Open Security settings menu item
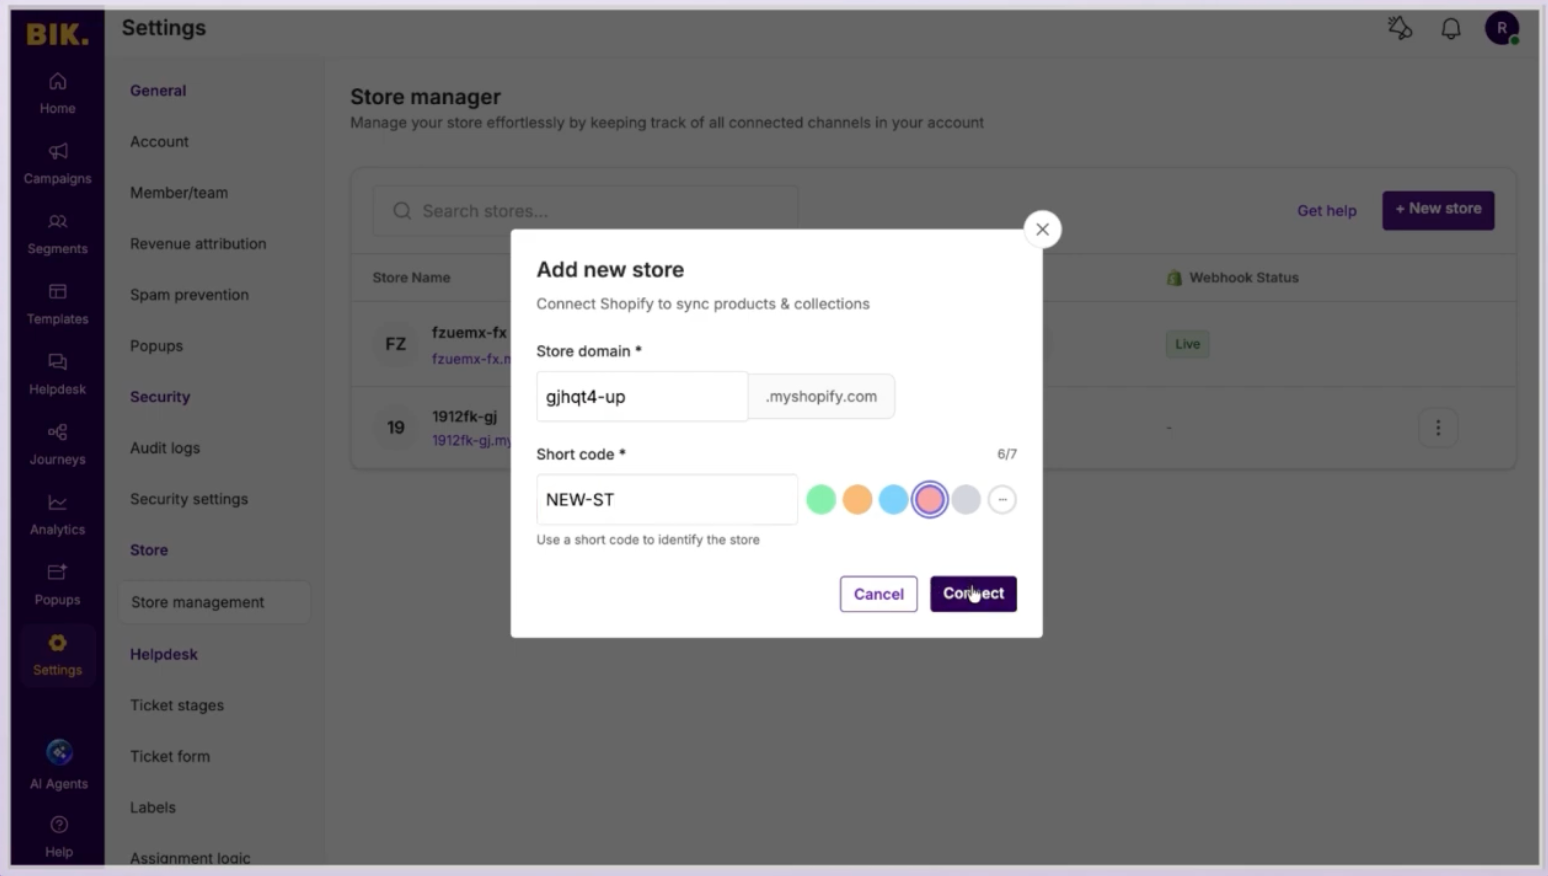Viewport: 1548px width, 876px height. click(x=189, y=499)
